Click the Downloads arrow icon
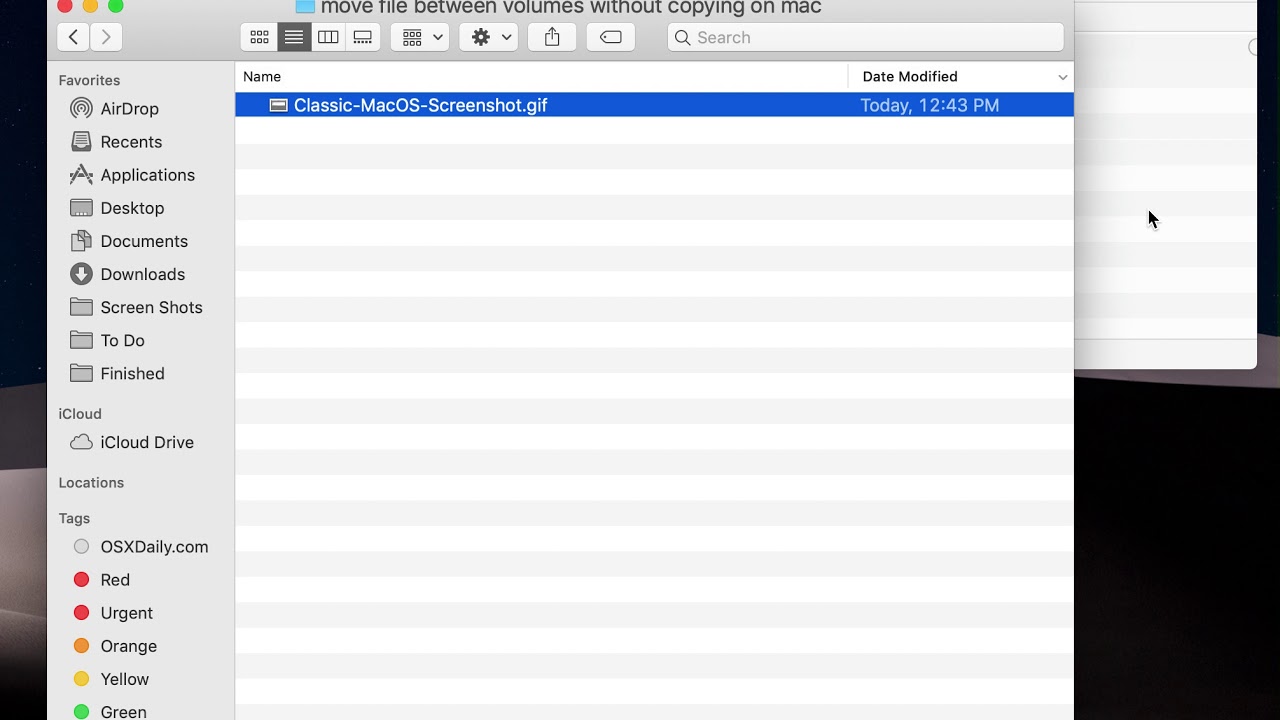 82,273
